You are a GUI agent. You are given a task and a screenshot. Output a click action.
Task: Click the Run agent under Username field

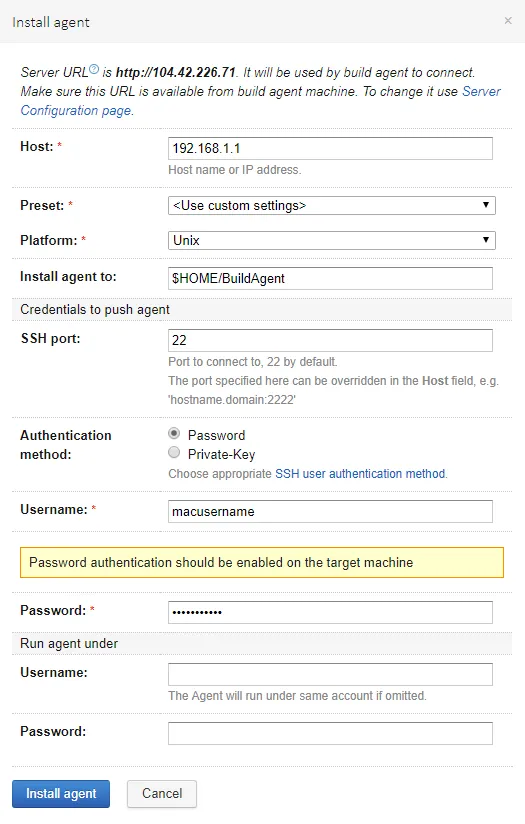(331, 674)
